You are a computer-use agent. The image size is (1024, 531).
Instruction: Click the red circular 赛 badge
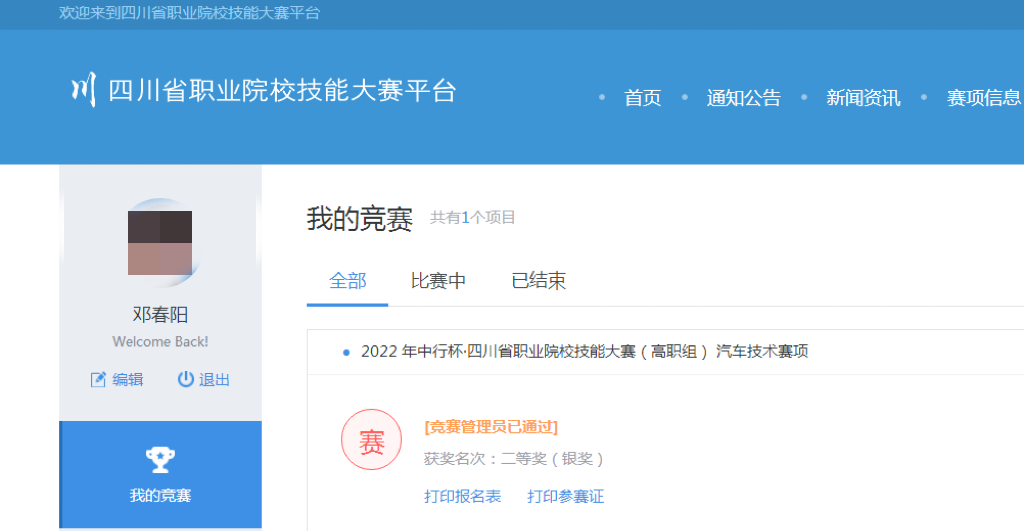[x=371, y=440]
